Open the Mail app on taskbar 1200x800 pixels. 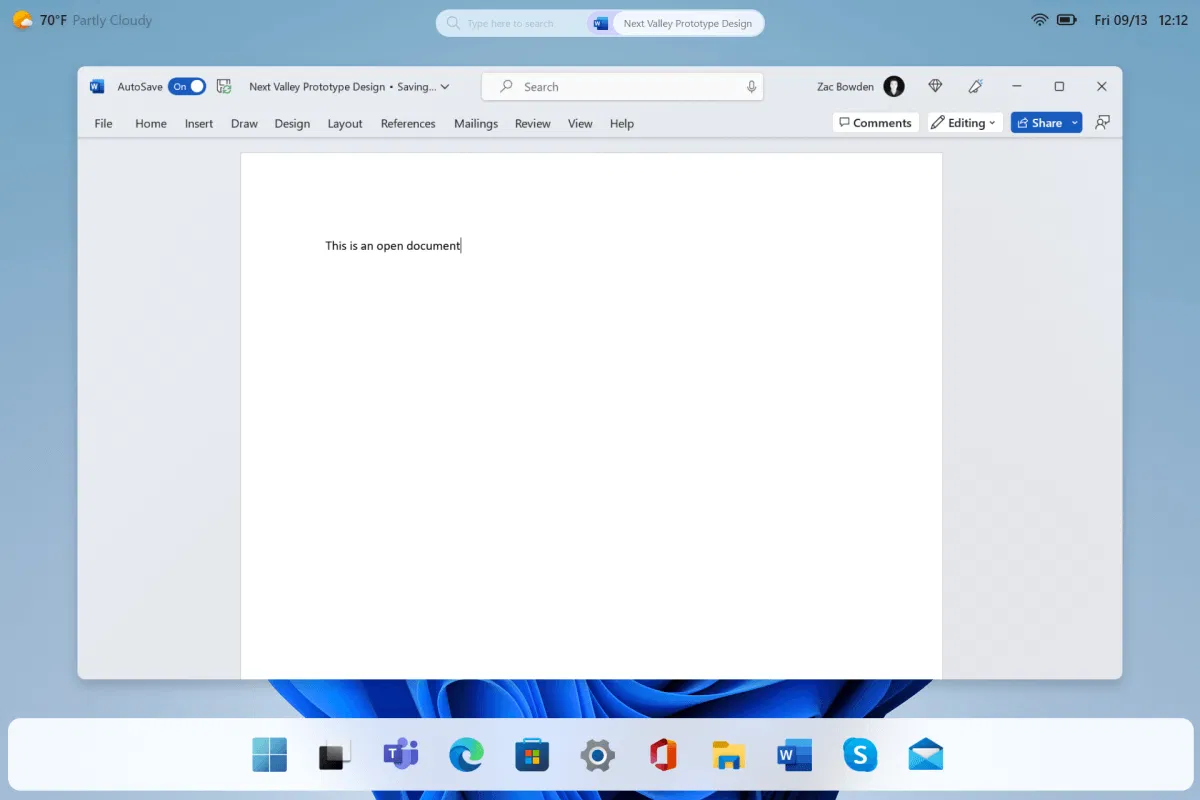coord(926,755)
